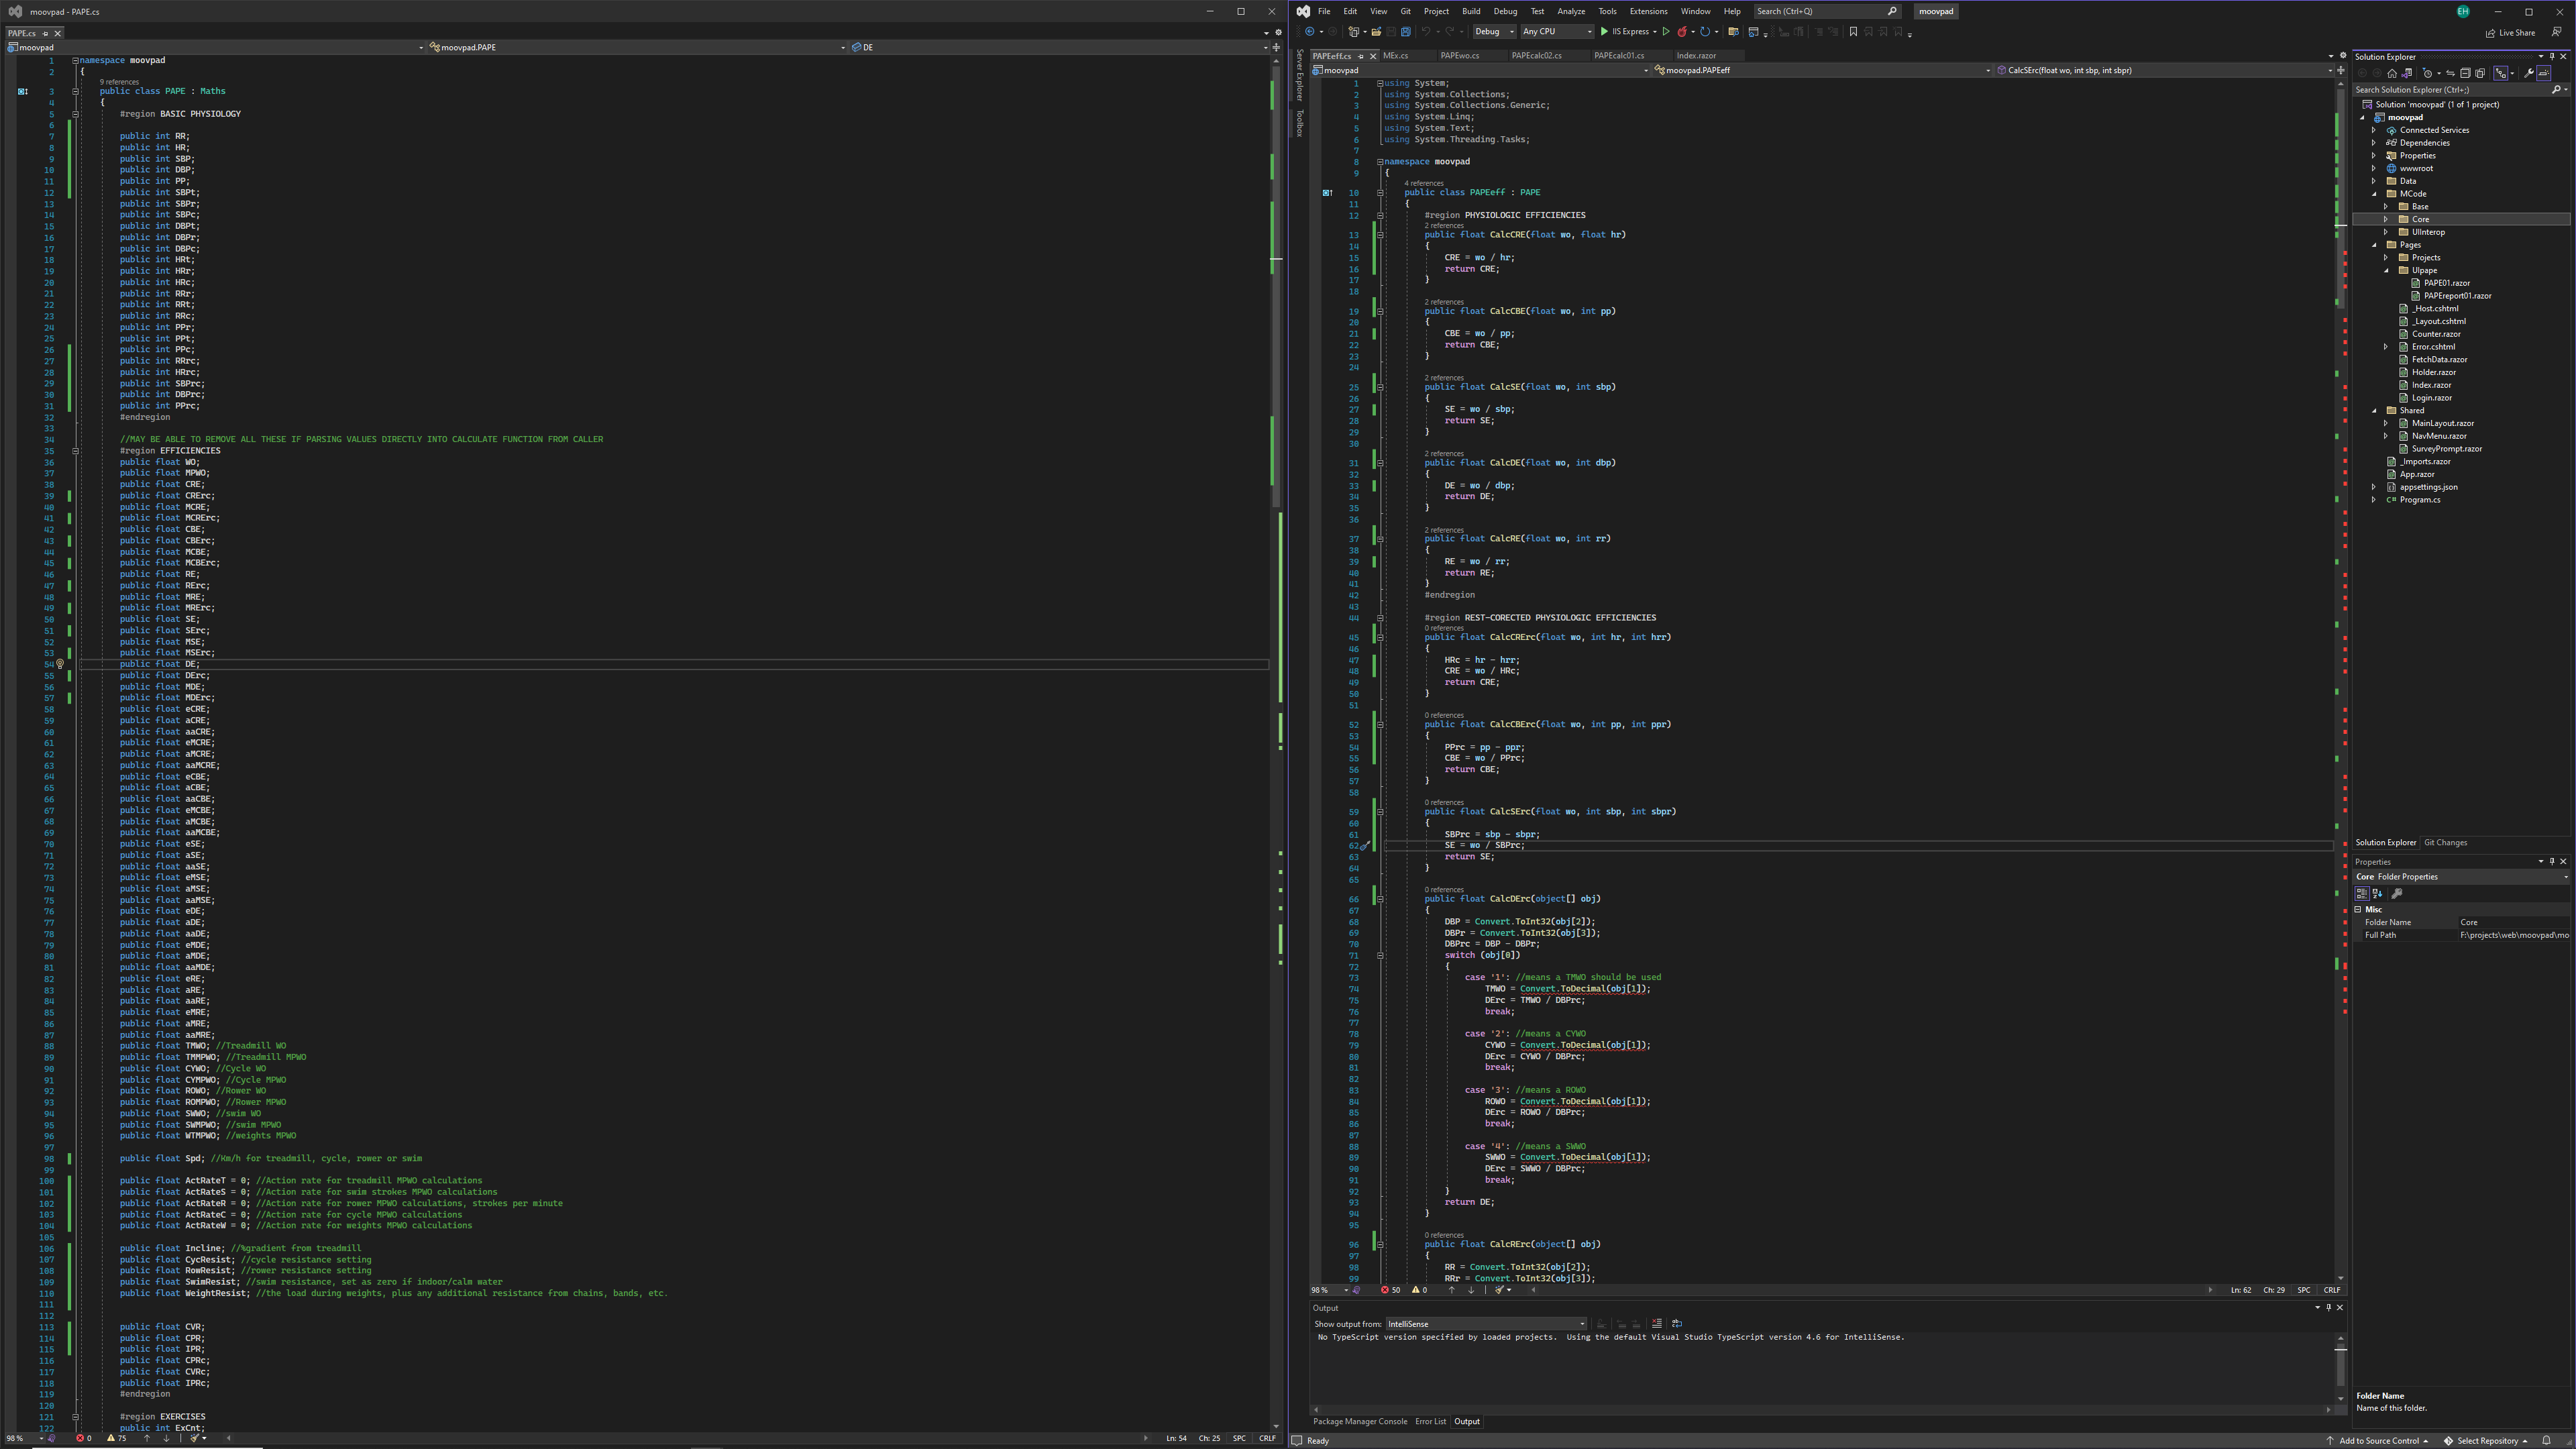Viewport: 2576px width, 1449px height.
Task: Click Clear All icon in Output panel
Action: 1657,1324
